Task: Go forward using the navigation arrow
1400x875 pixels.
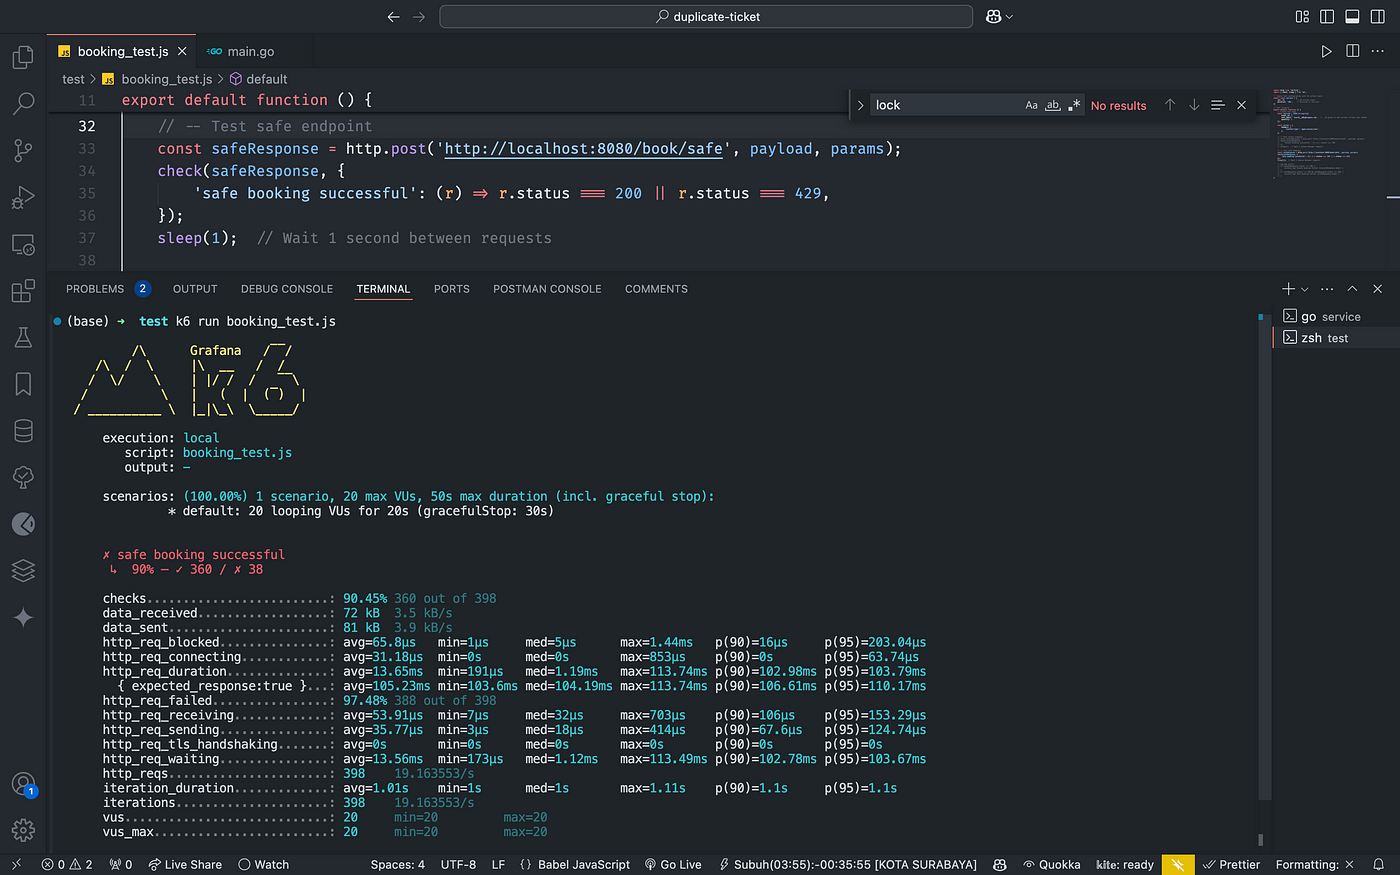Action: (419, 17)
